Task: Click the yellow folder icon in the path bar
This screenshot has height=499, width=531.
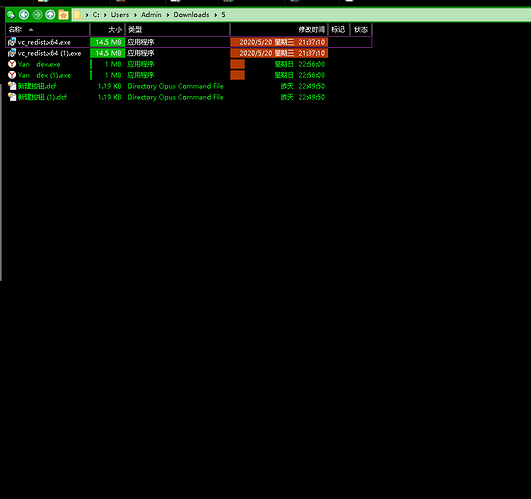Action: (x=77, y=15)
